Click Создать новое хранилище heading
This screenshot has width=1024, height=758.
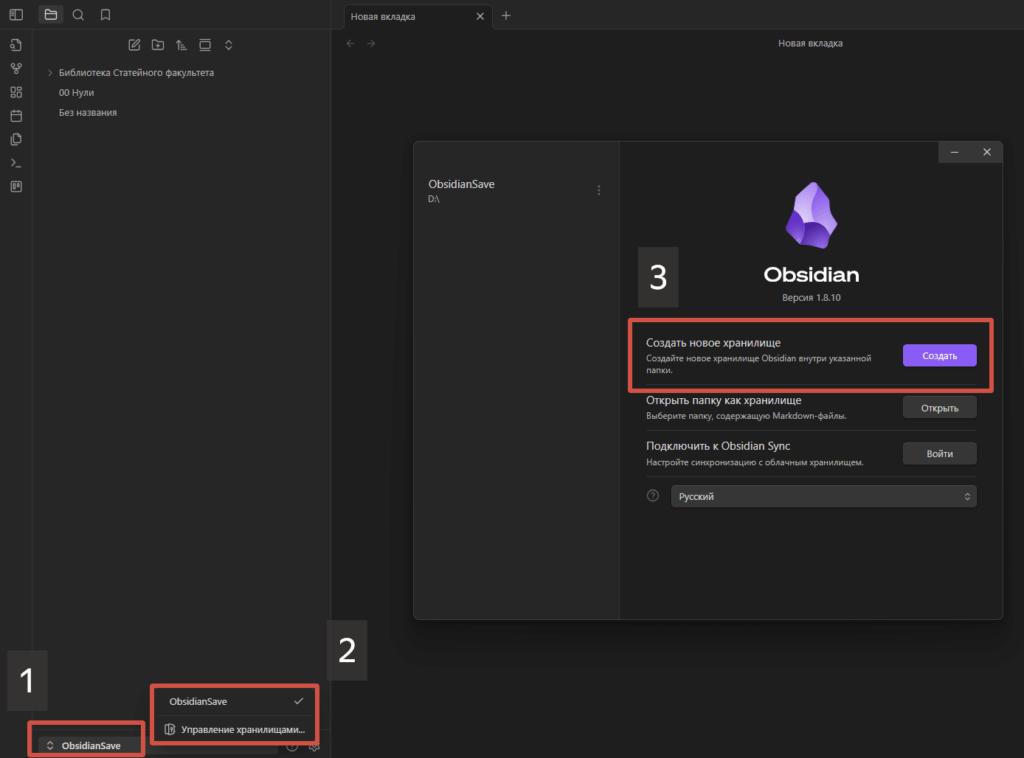click(x=713, y=343)
